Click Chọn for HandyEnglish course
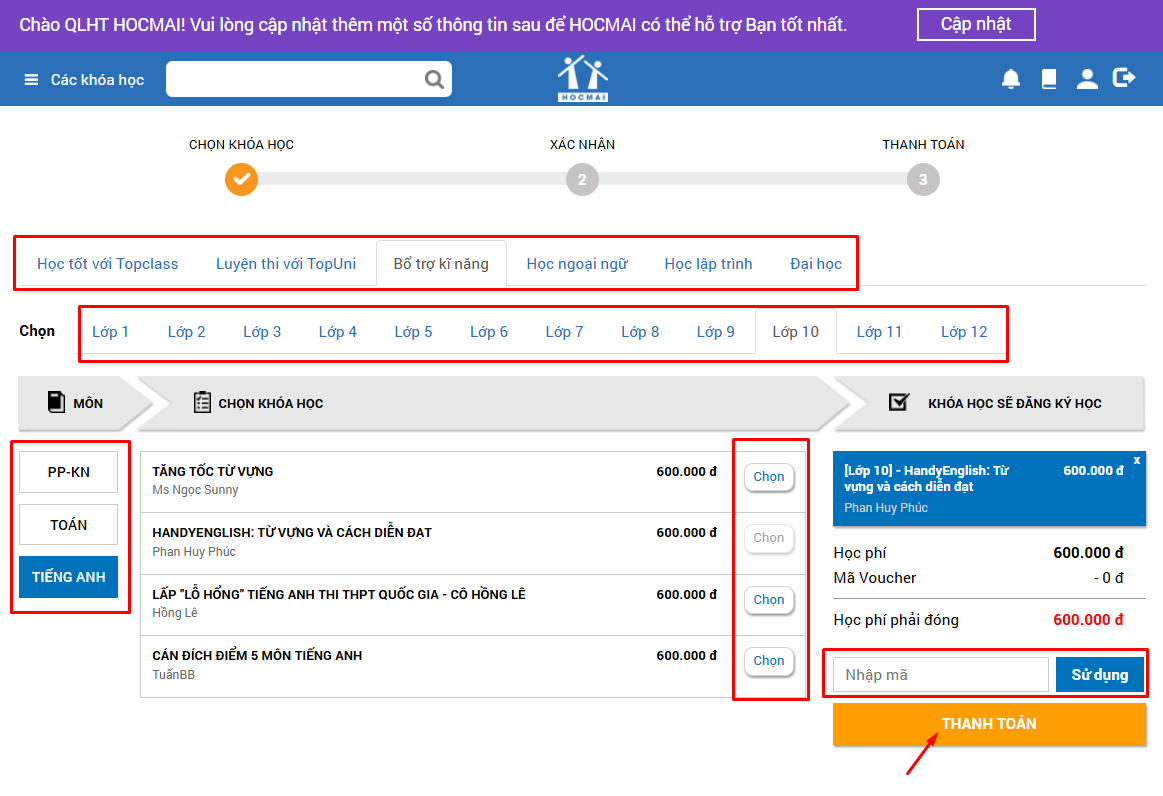Screen dimensions: 1163x796 click(768, 538)
